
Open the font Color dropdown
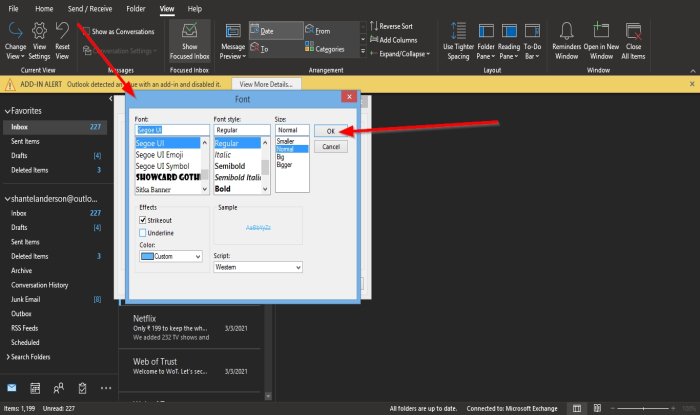[x=169, y=257]
